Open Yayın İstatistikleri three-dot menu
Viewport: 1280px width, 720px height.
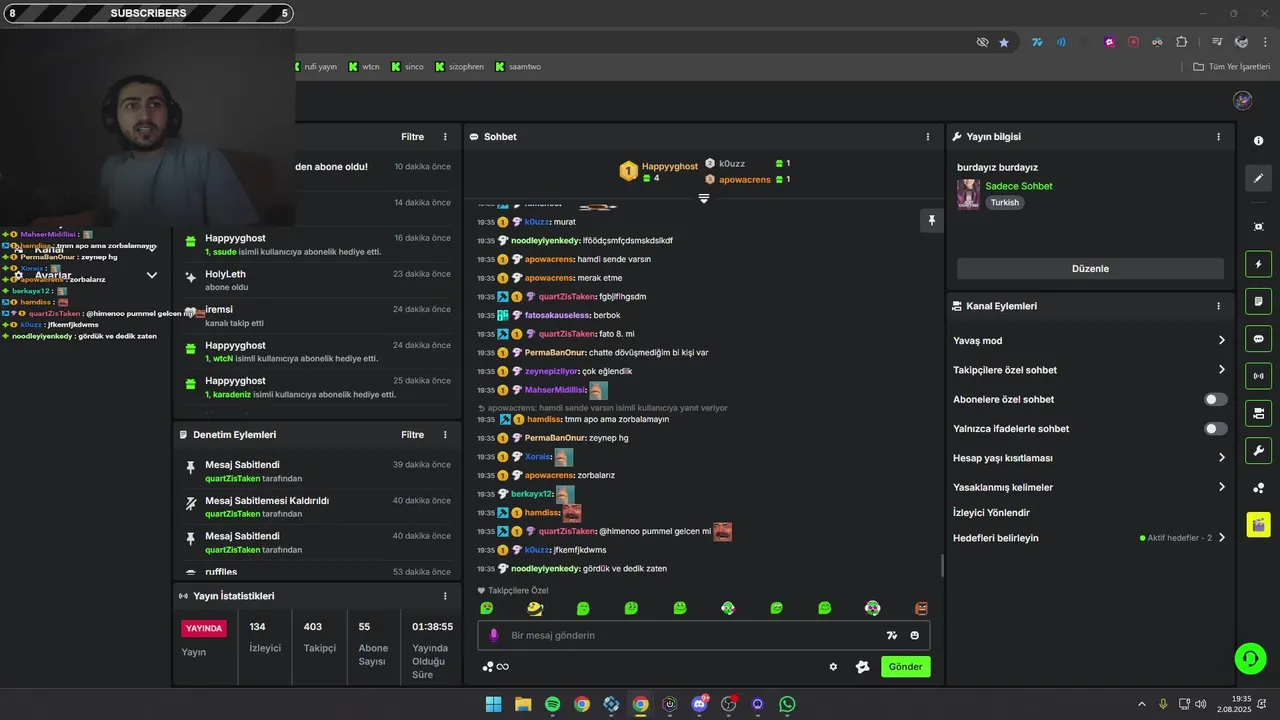(445, 596)
